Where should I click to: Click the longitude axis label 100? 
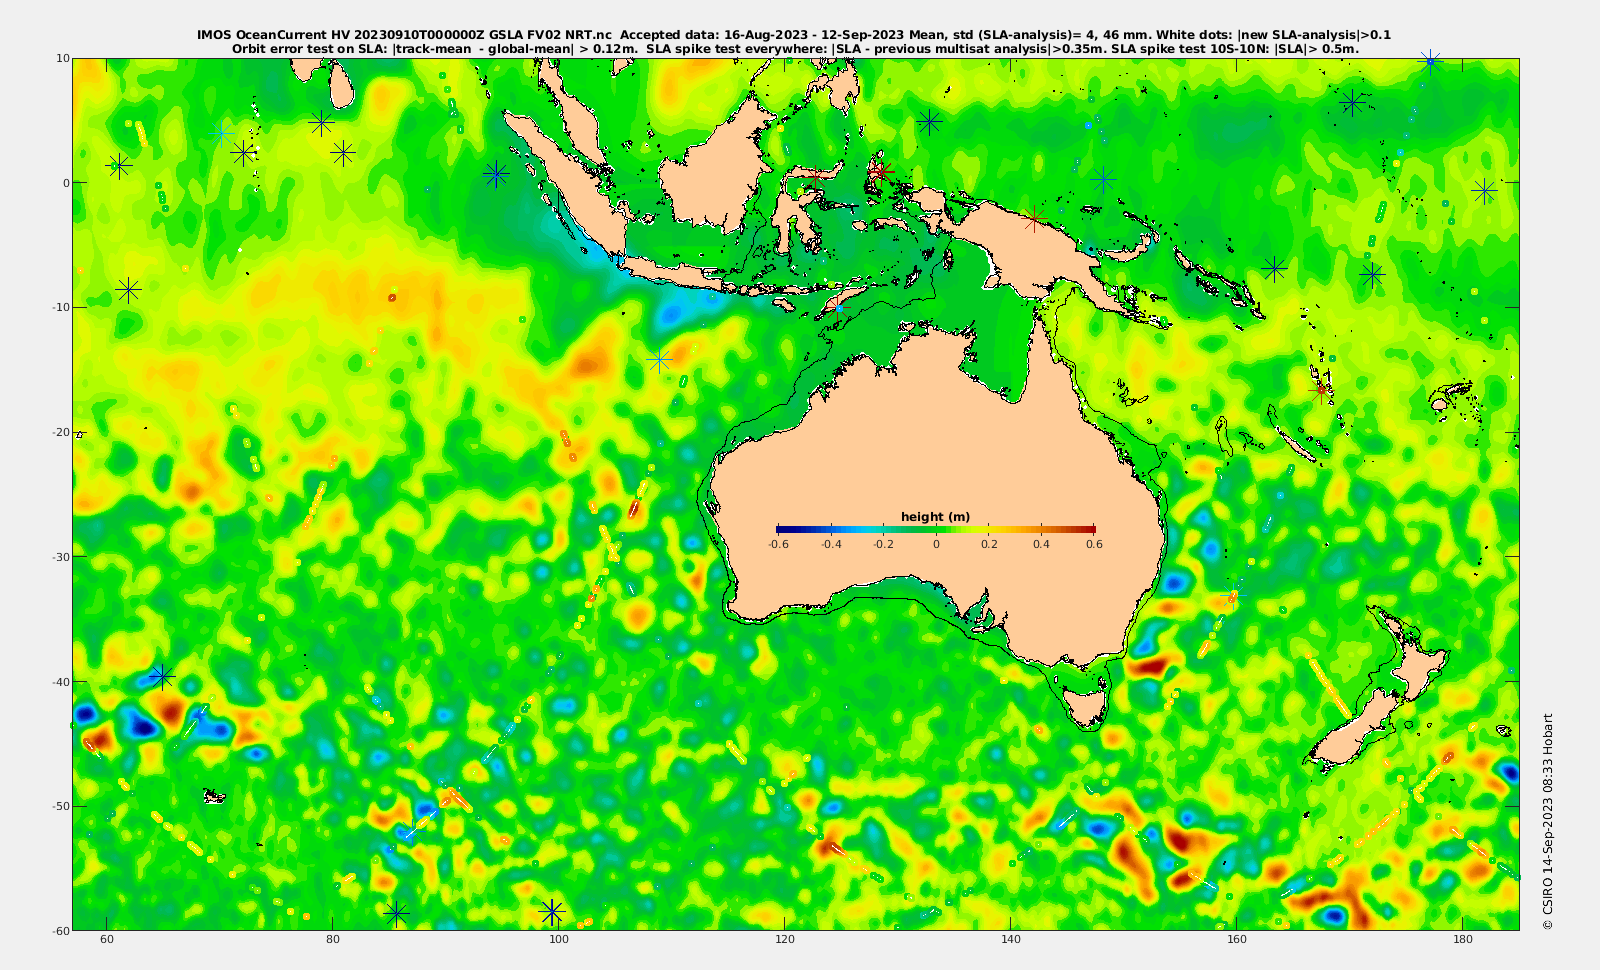click(558, 940)
